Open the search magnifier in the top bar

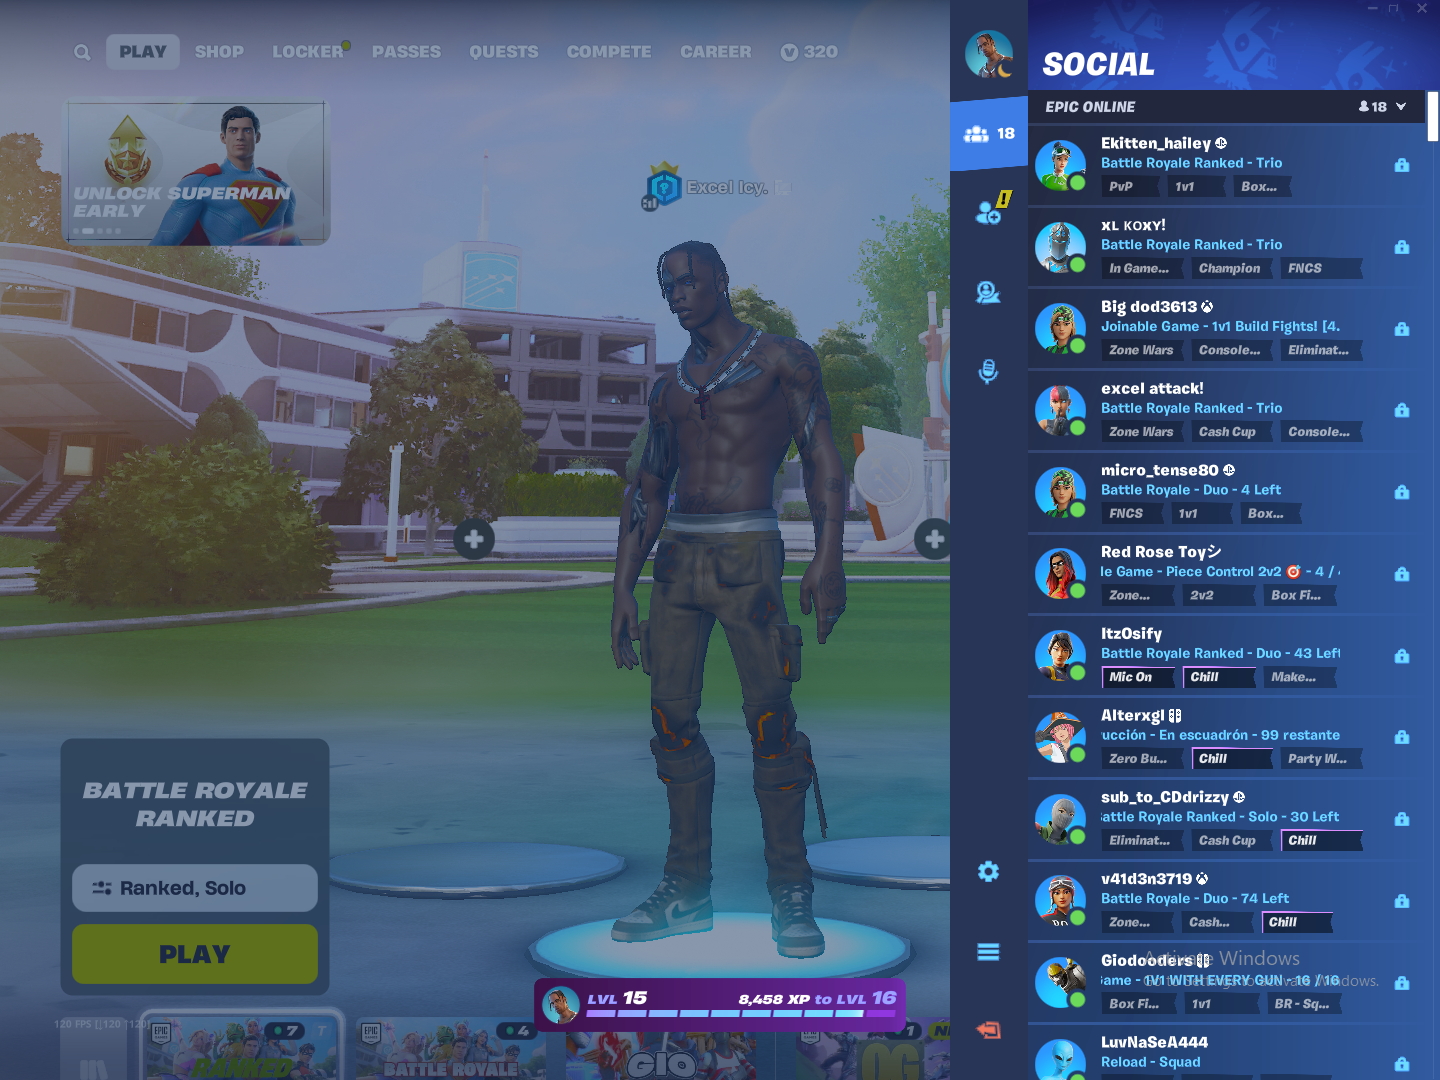pos(82,52)
